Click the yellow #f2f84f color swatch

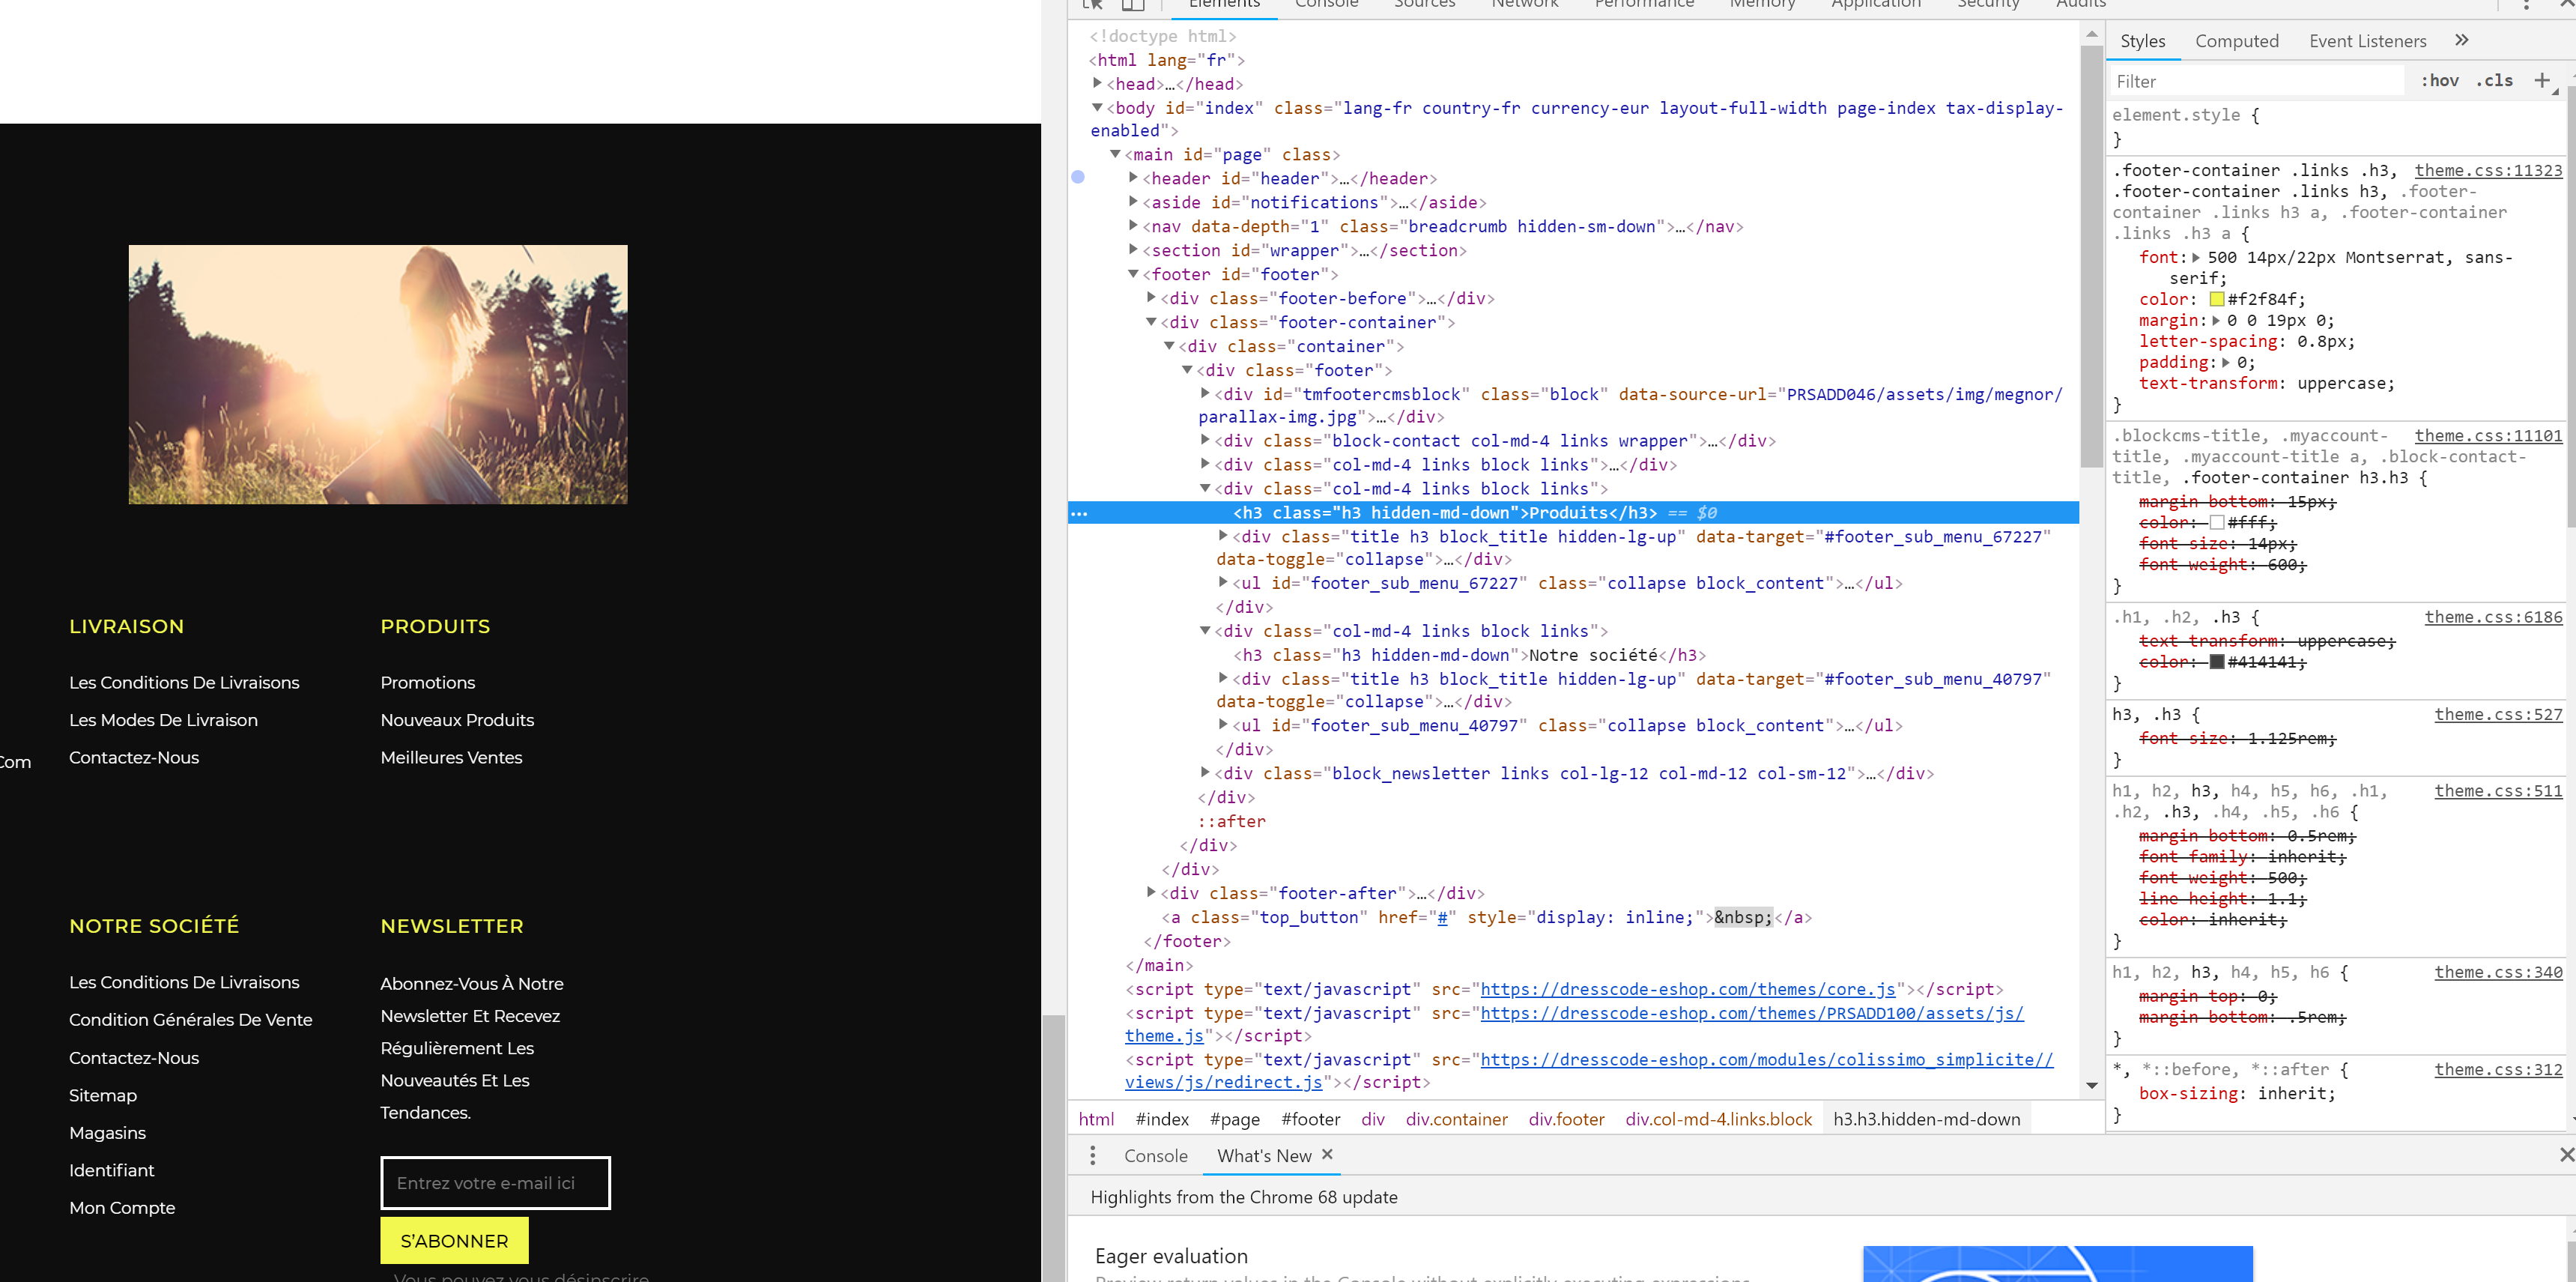click(2216, 299)
